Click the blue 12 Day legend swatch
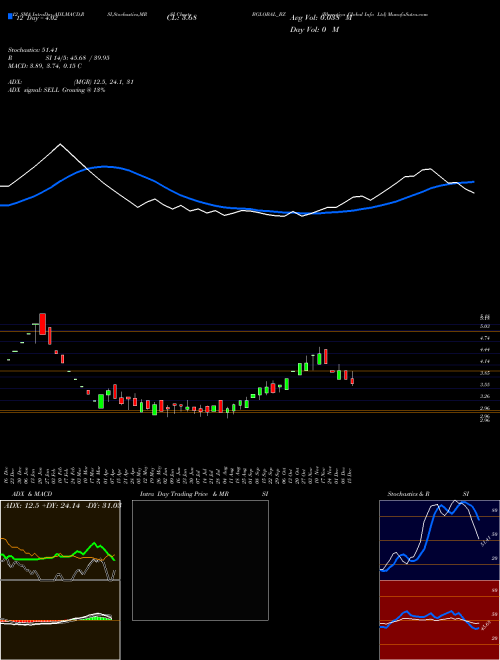 coord(11,17)
